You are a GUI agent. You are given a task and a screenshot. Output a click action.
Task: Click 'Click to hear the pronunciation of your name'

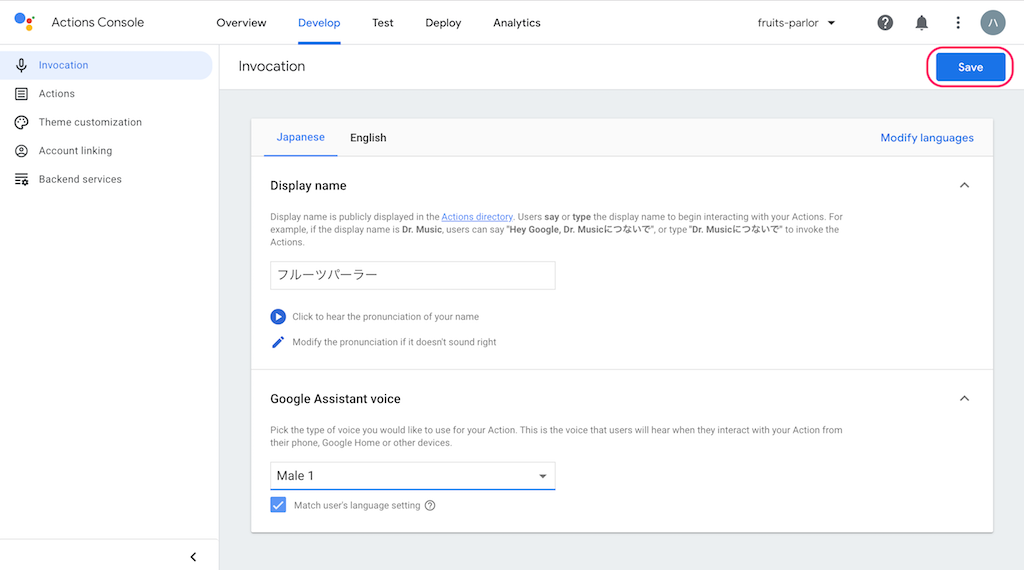[x=385, y=317]
